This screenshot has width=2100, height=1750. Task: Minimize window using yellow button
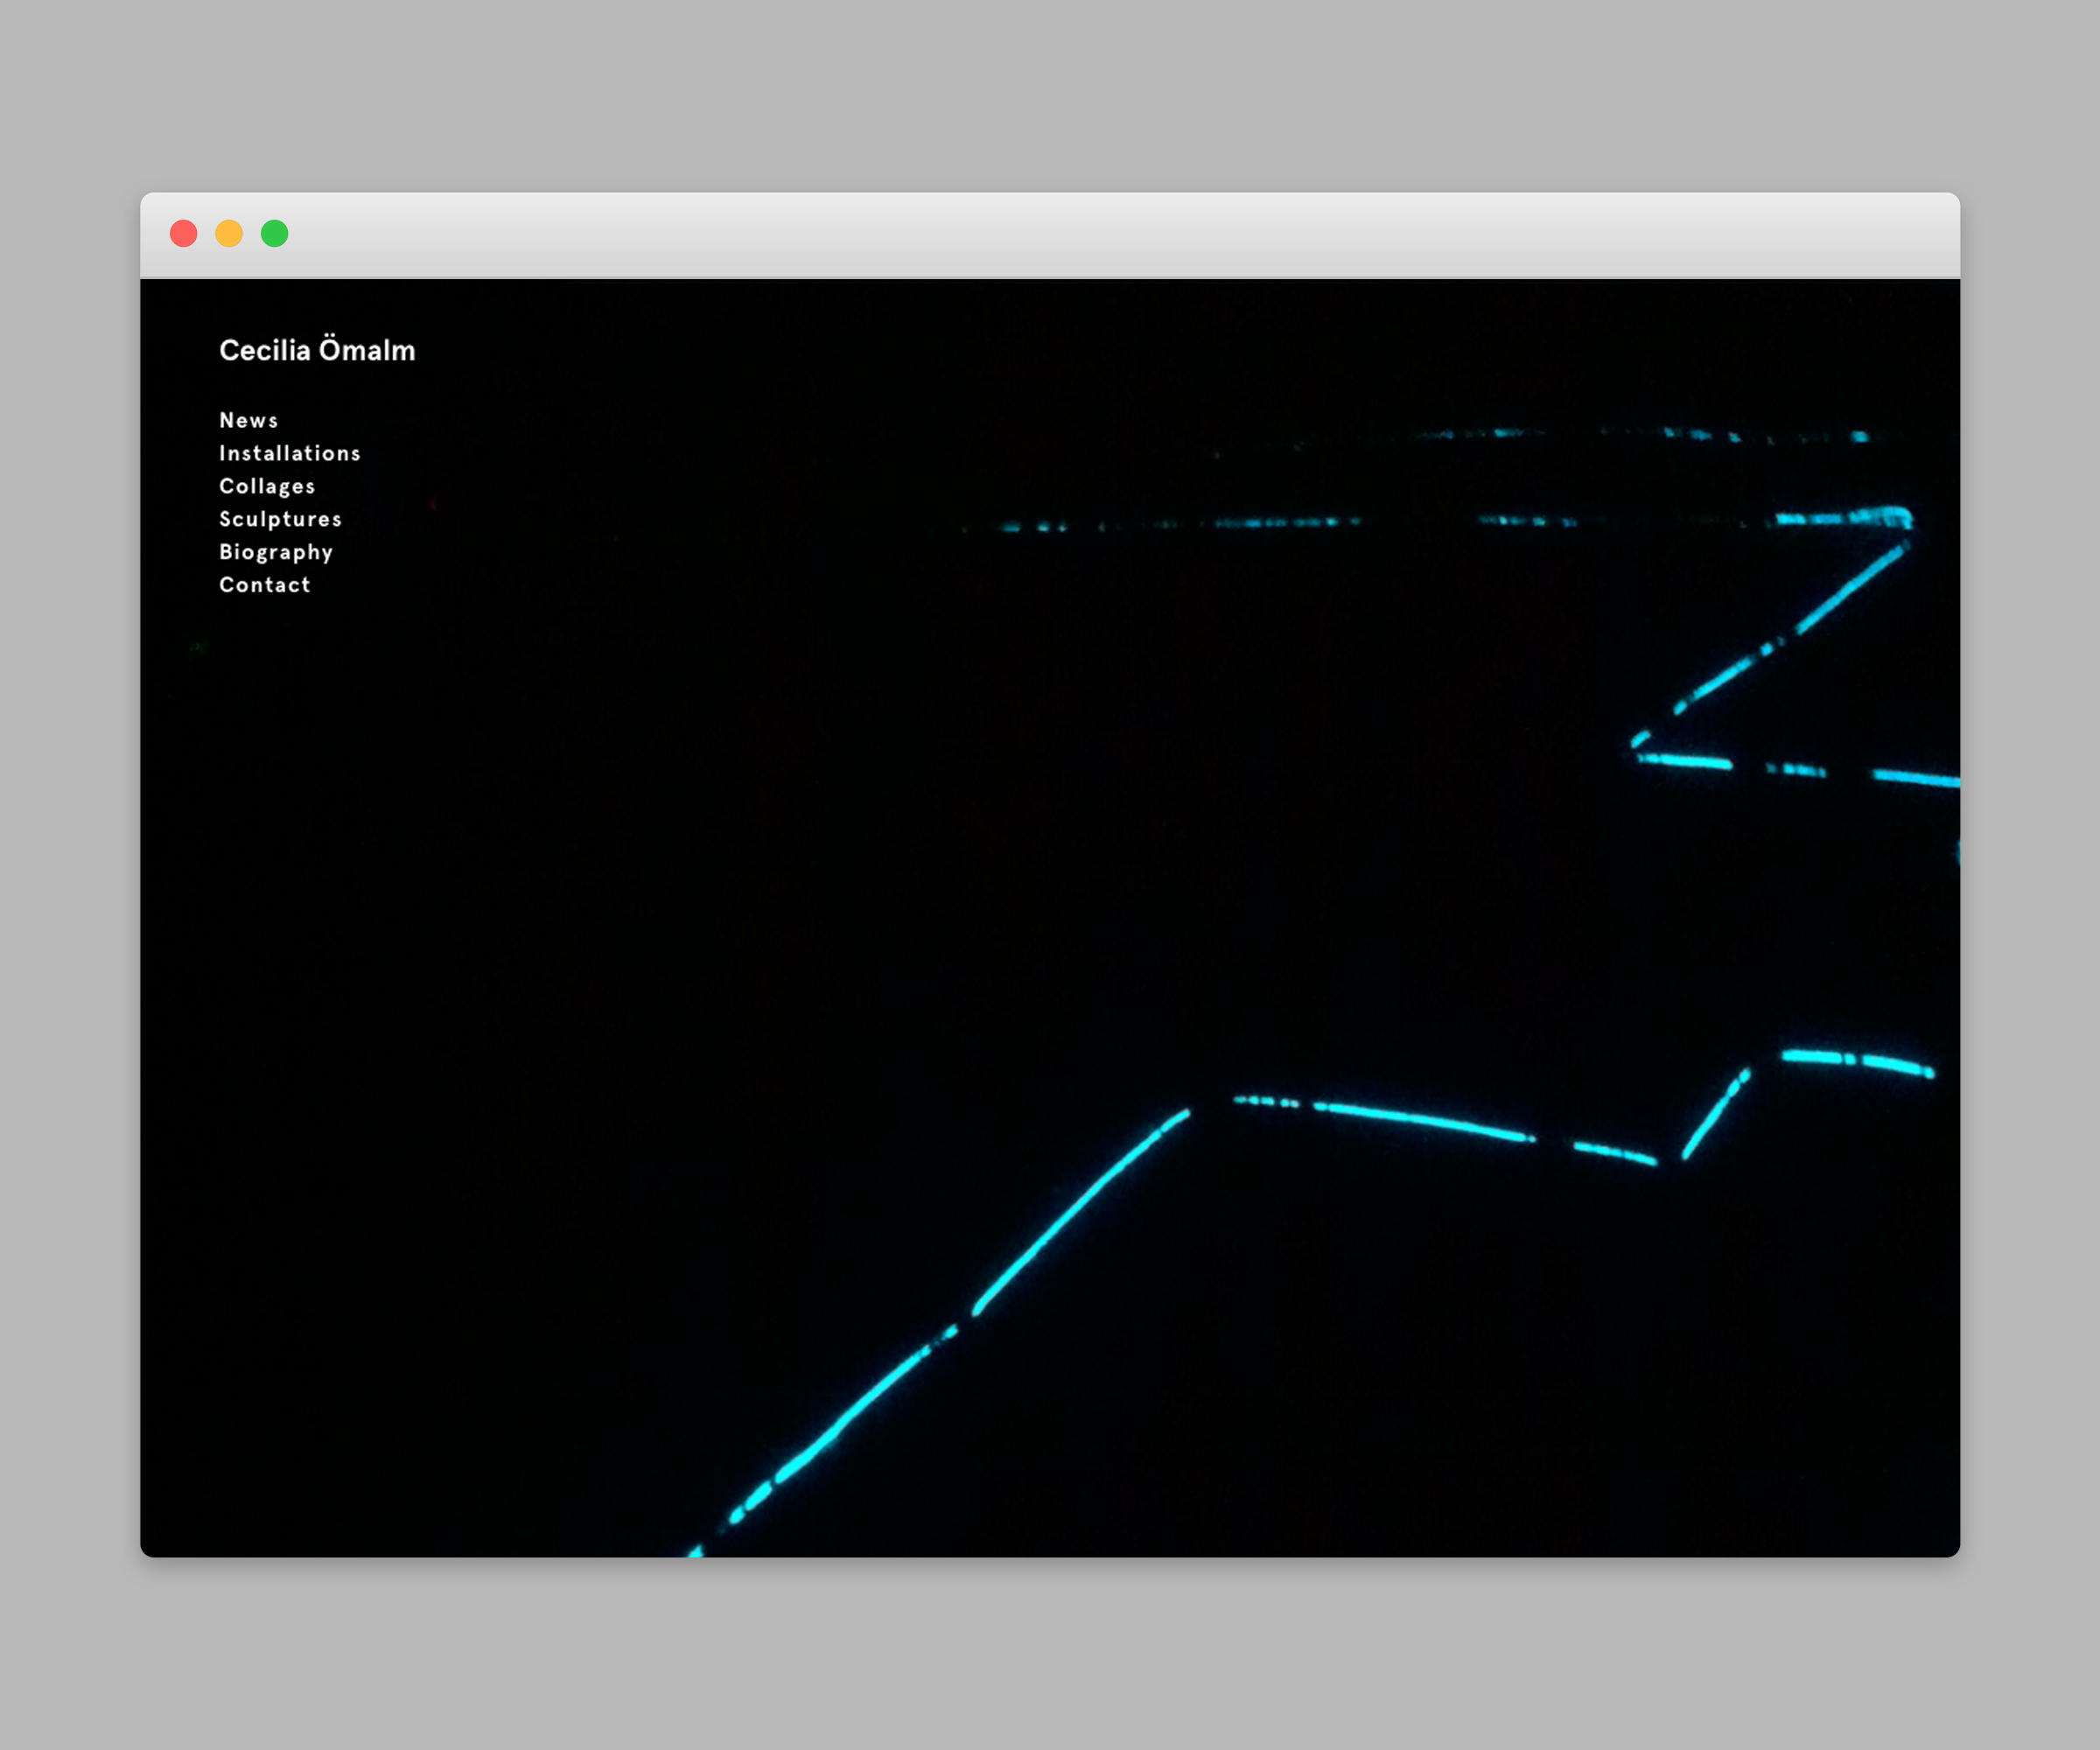[x=229, y=233]
